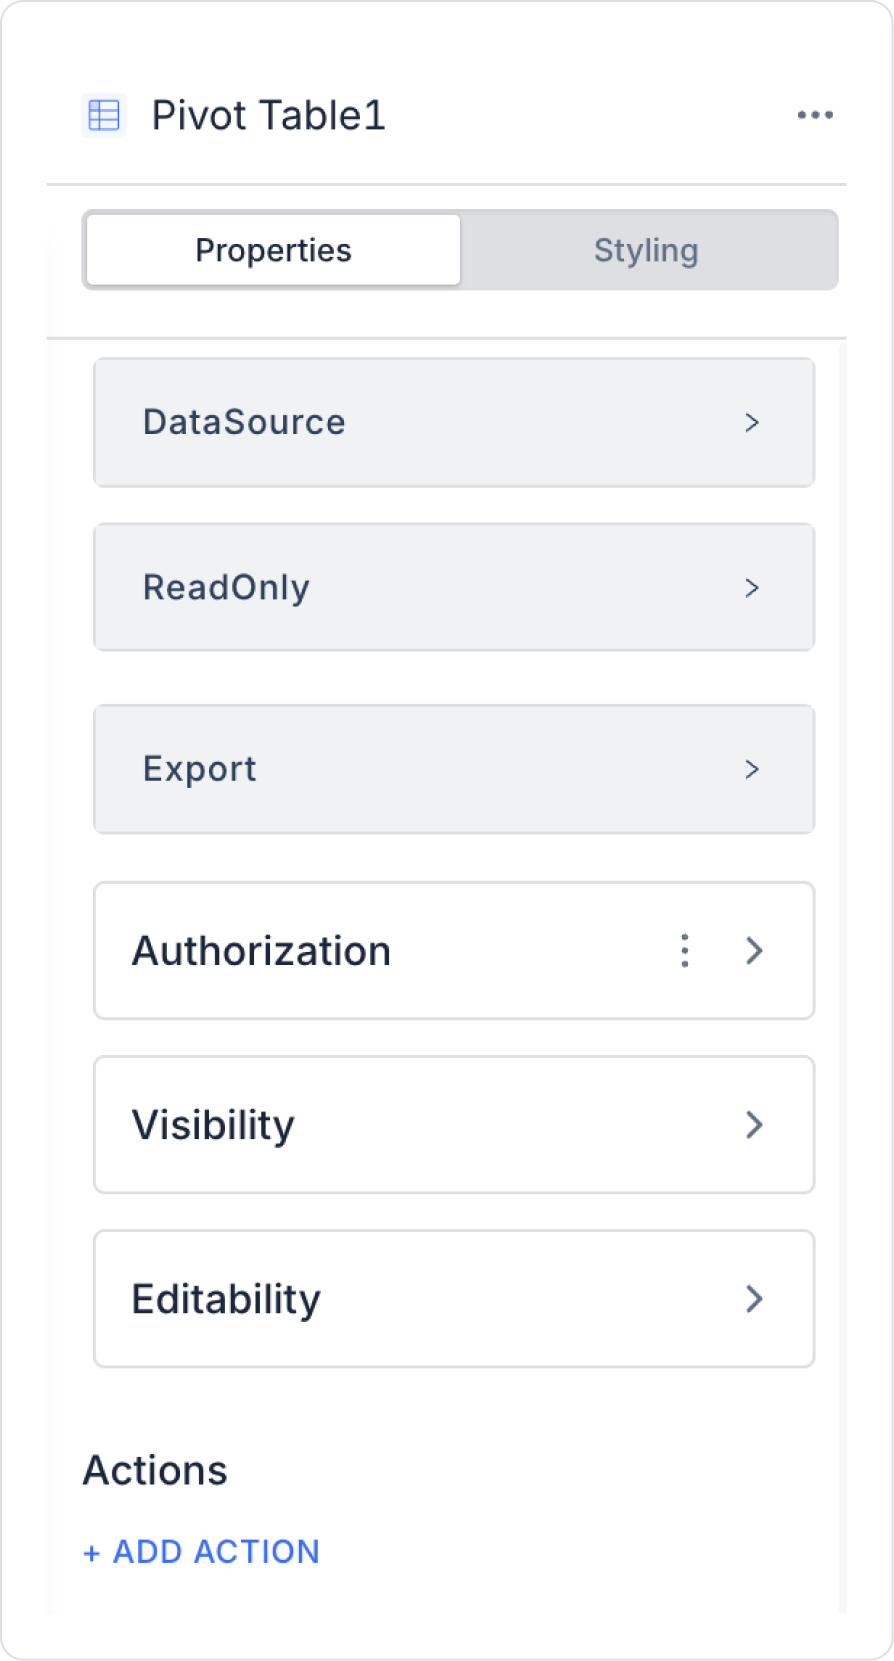Switch to the Styling tab
894x1661 pixels.
pos(646,250)
